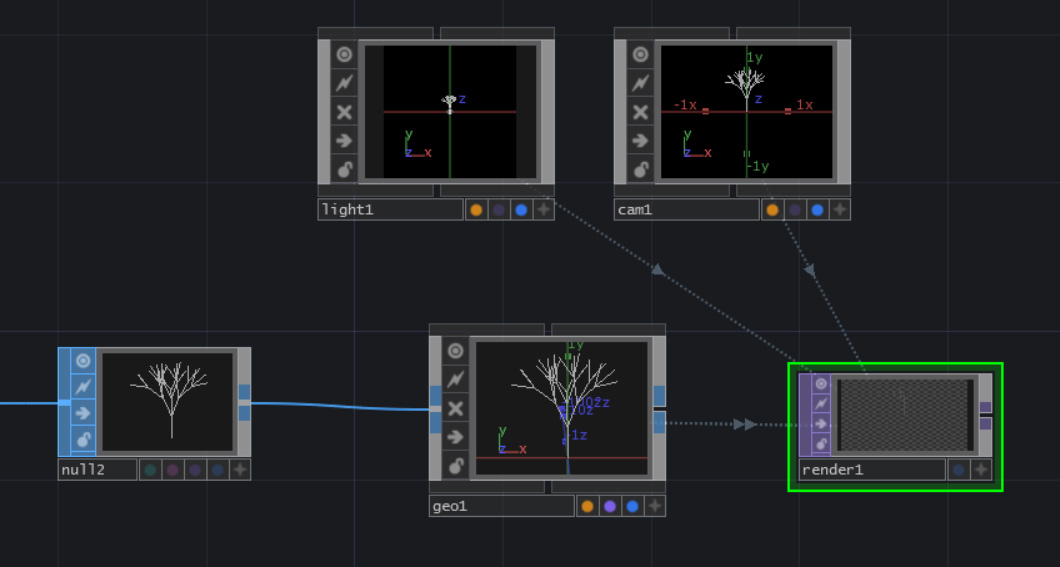Click the upper purple output connector of render1
Screen dimensions: 1060x567
tap(986, 407)
